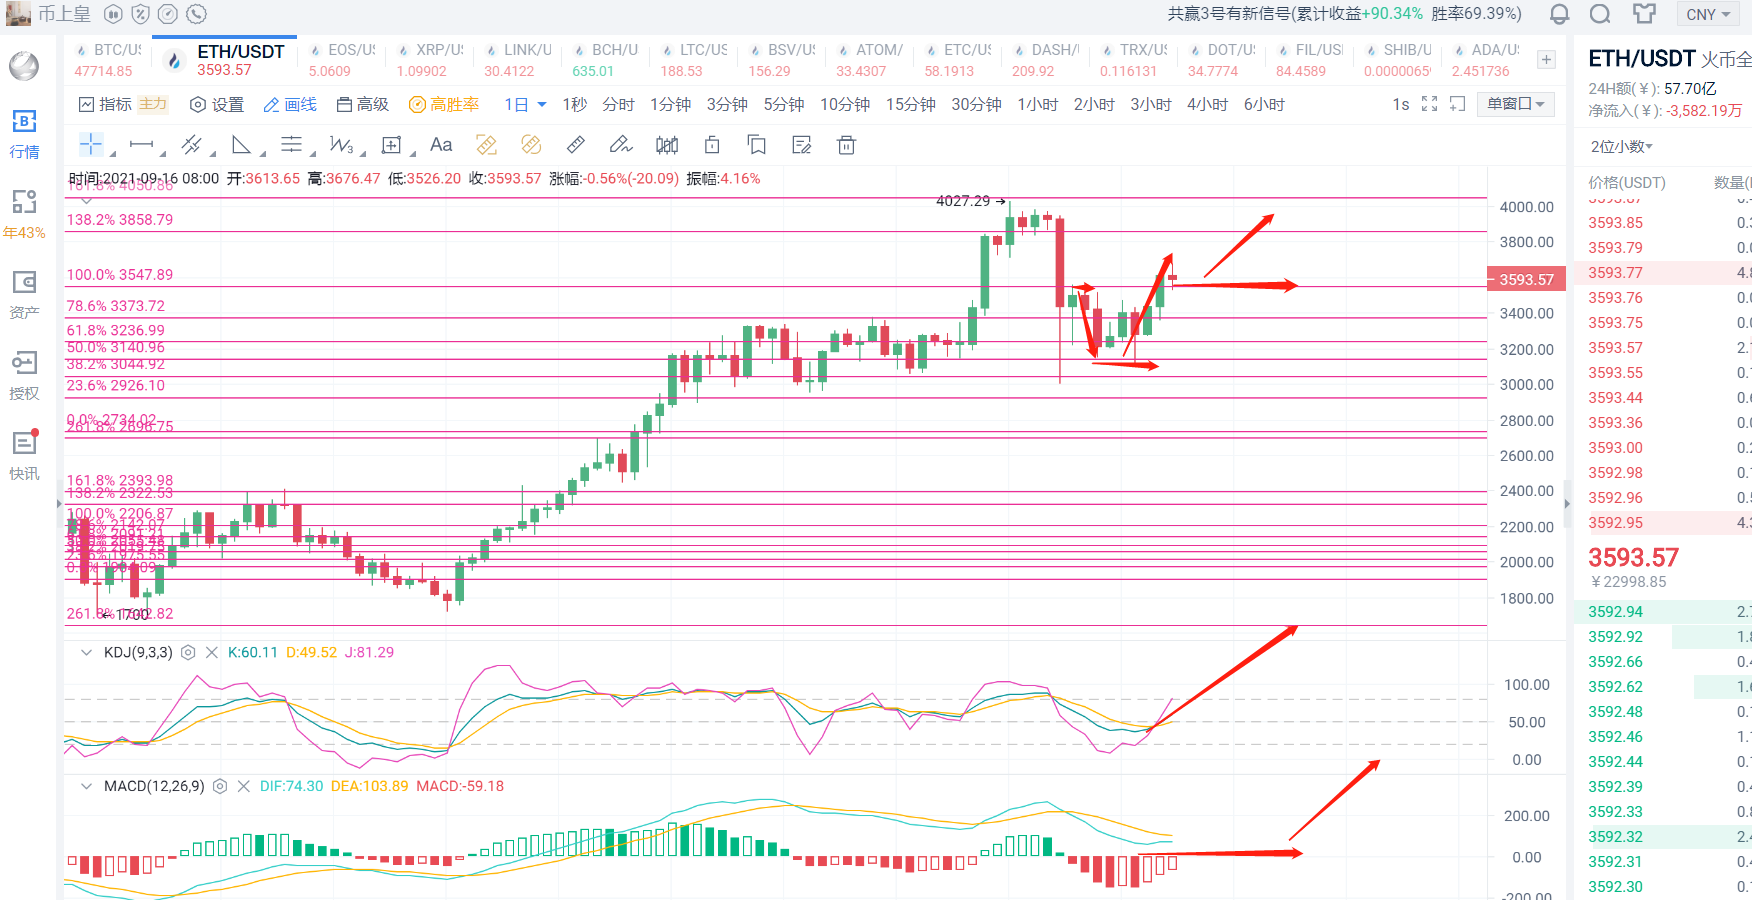Expand line segment tool submenu arrow
This screenshot has height=900, width=1752.
click(x=162, y=153)
